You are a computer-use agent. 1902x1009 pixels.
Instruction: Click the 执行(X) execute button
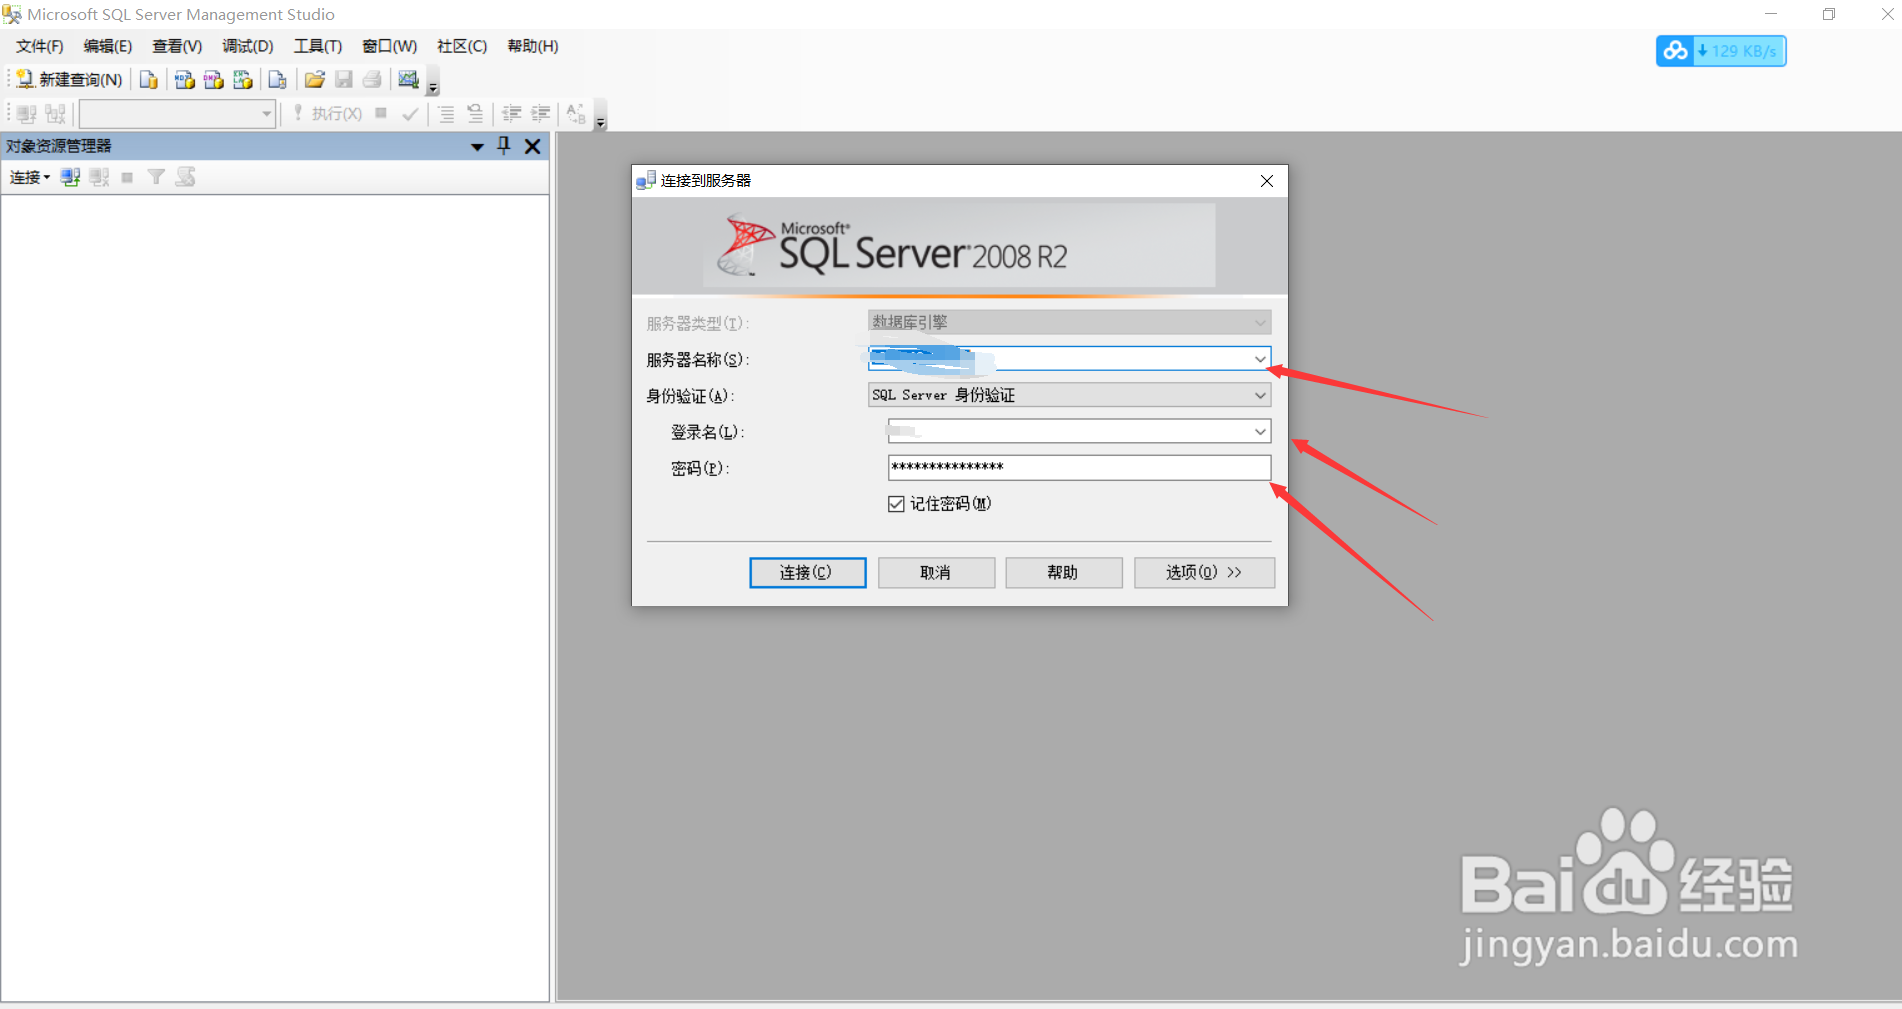(x=328, y=114)
